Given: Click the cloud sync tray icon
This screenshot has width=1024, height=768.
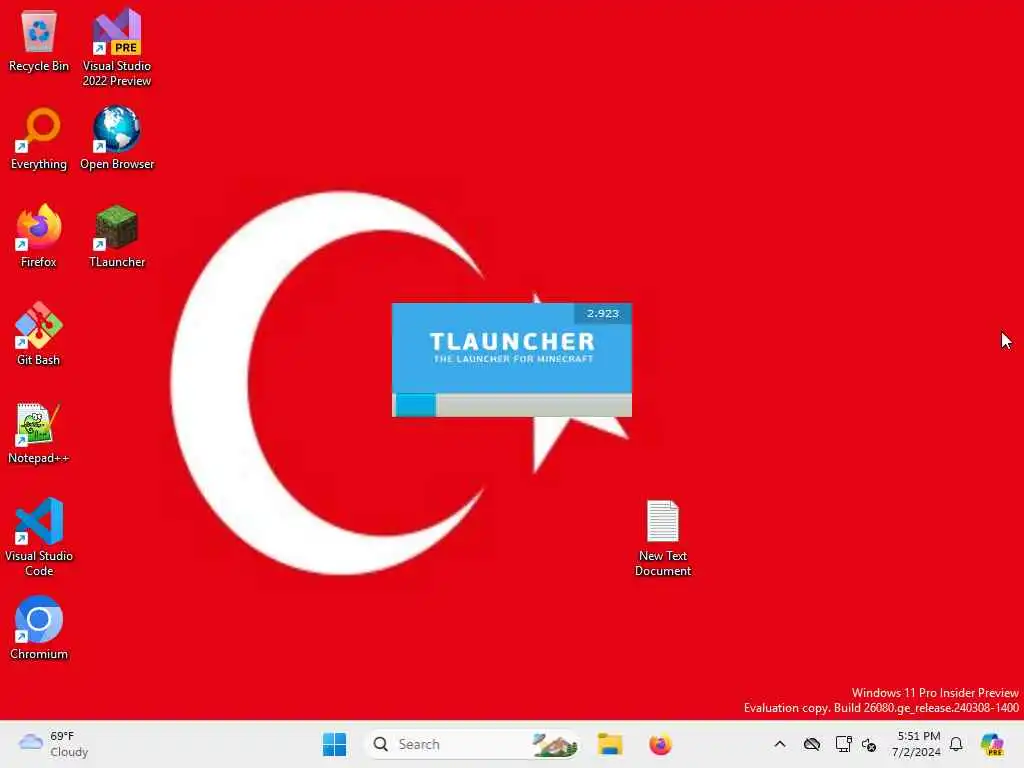Looking at the screenshot, I should point(812,744).
